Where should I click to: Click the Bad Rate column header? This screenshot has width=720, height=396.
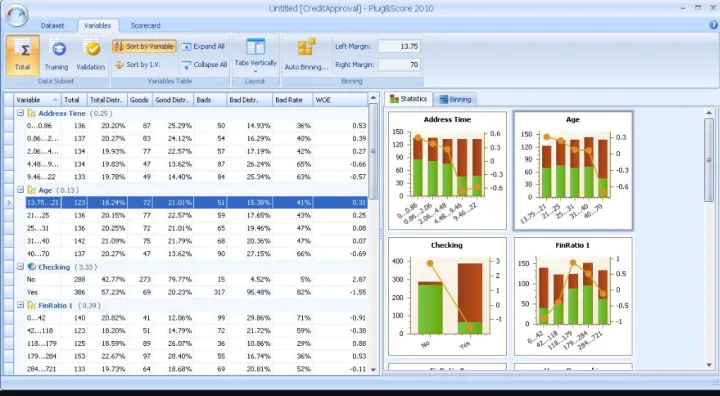(292, 100)
